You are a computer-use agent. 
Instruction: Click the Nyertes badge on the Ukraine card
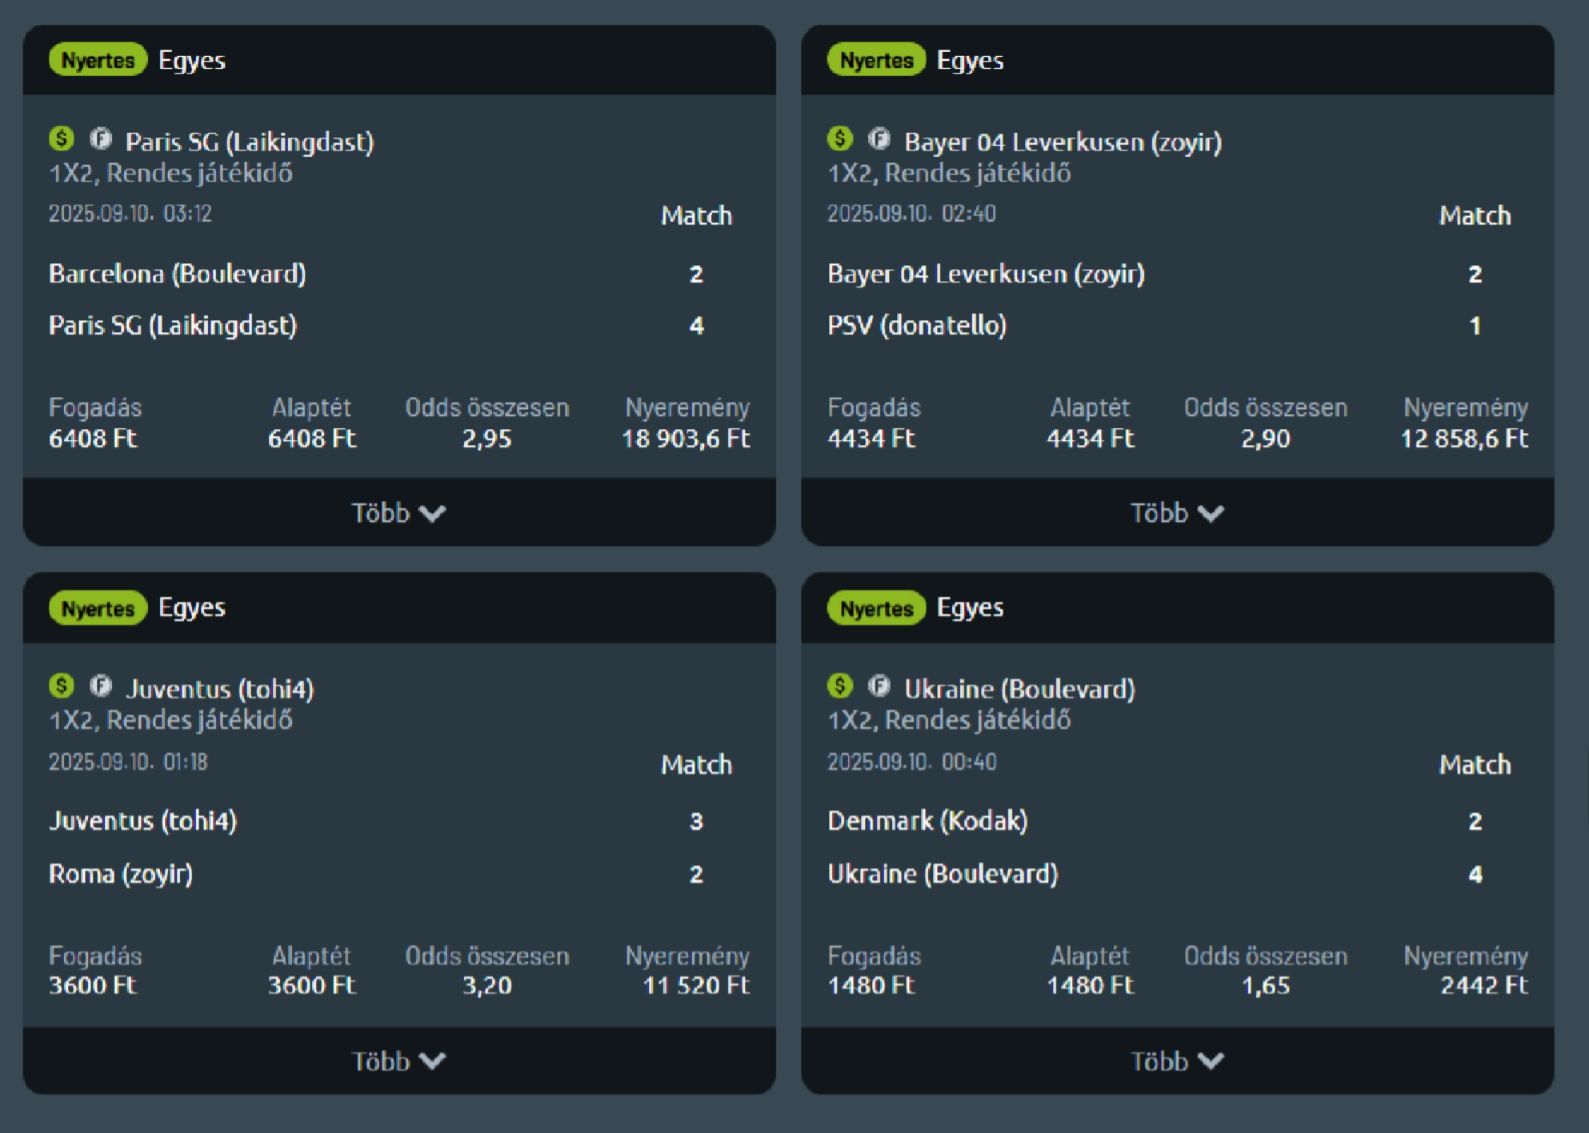click(876, 608)
